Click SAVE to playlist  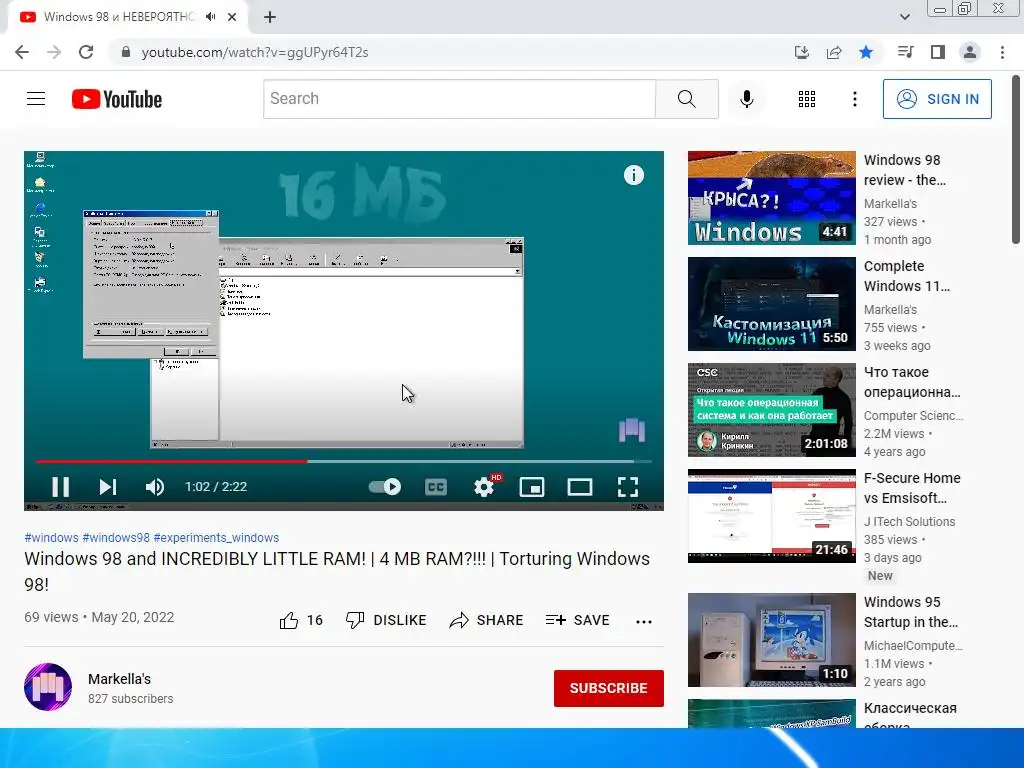577,620
